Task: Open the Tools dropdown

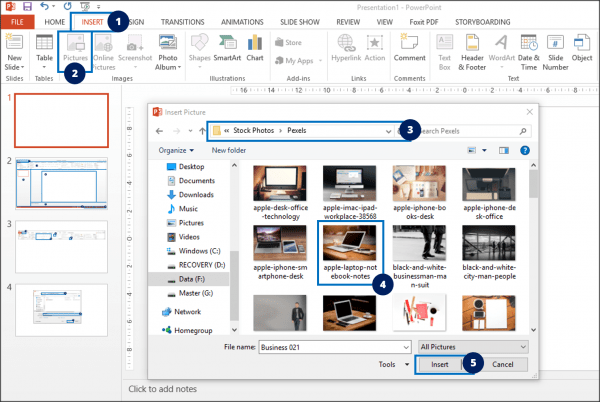Action: pos(392,365)
